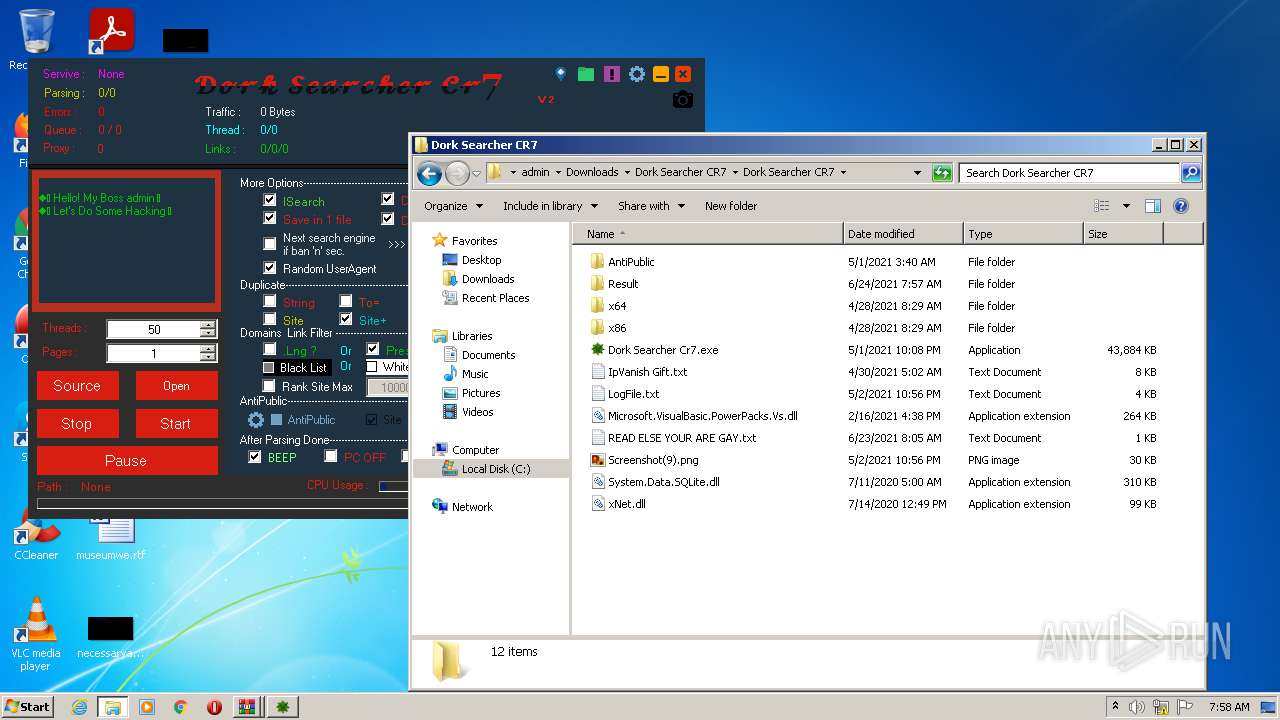The height and width of the screenshot is (720, 1280).
Task: Open Windows Media Player taskbar icon
Action: click(x=147, y=707)
